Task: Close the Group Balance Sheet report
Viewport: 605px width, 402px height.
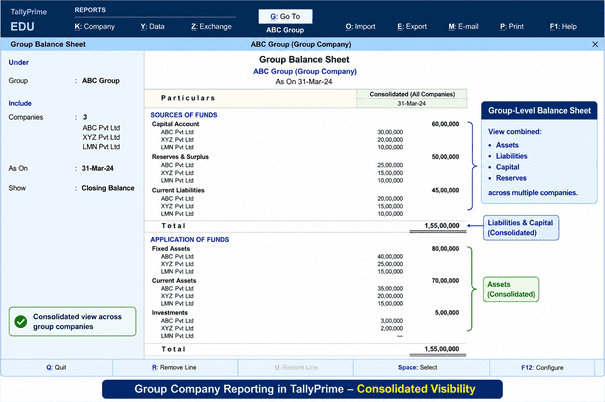Action: point(595,44)
